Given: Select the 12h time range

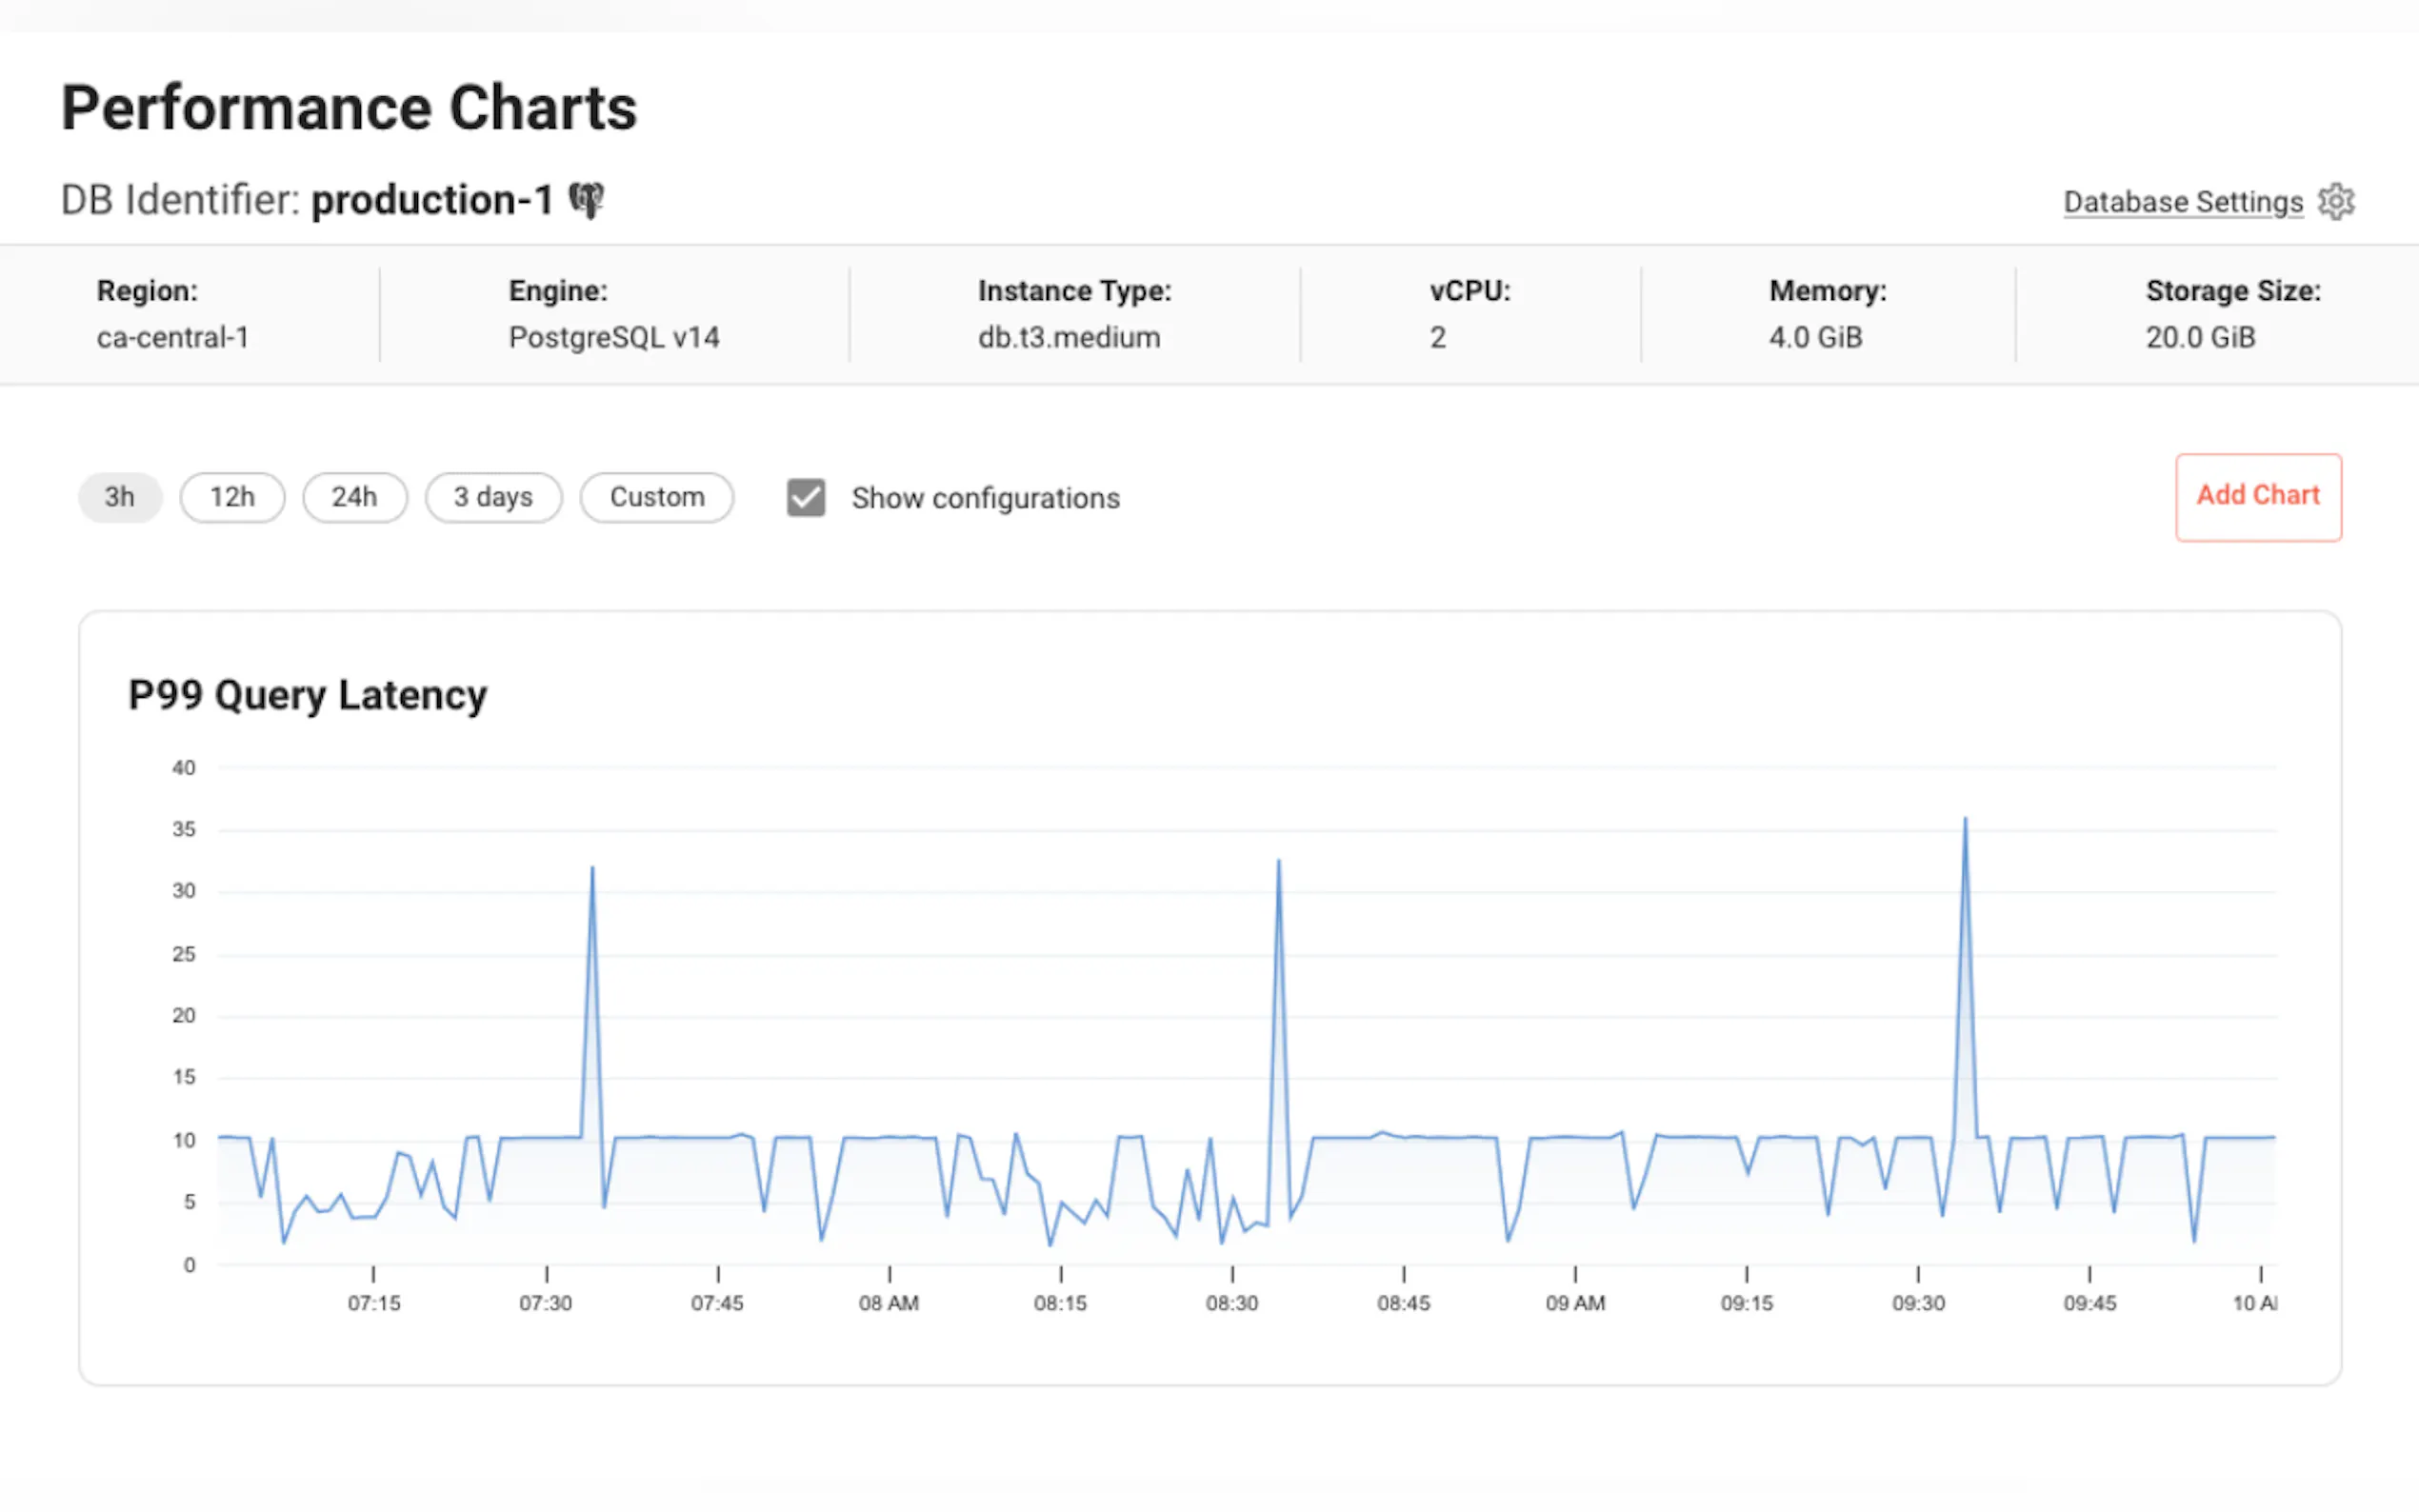Looking at the screenshot, I should pos(232,497).
